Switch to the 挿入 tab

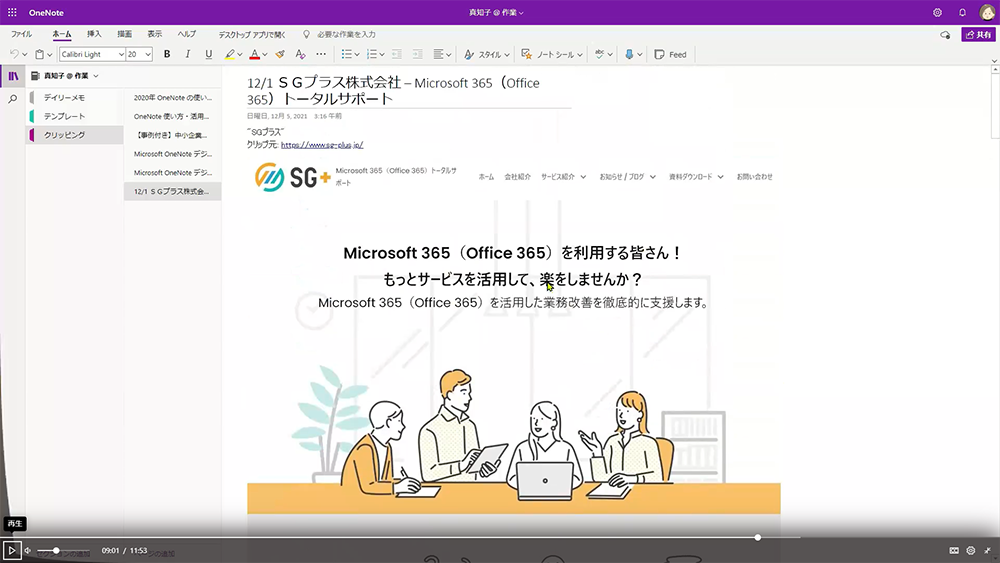click(94, 34)
